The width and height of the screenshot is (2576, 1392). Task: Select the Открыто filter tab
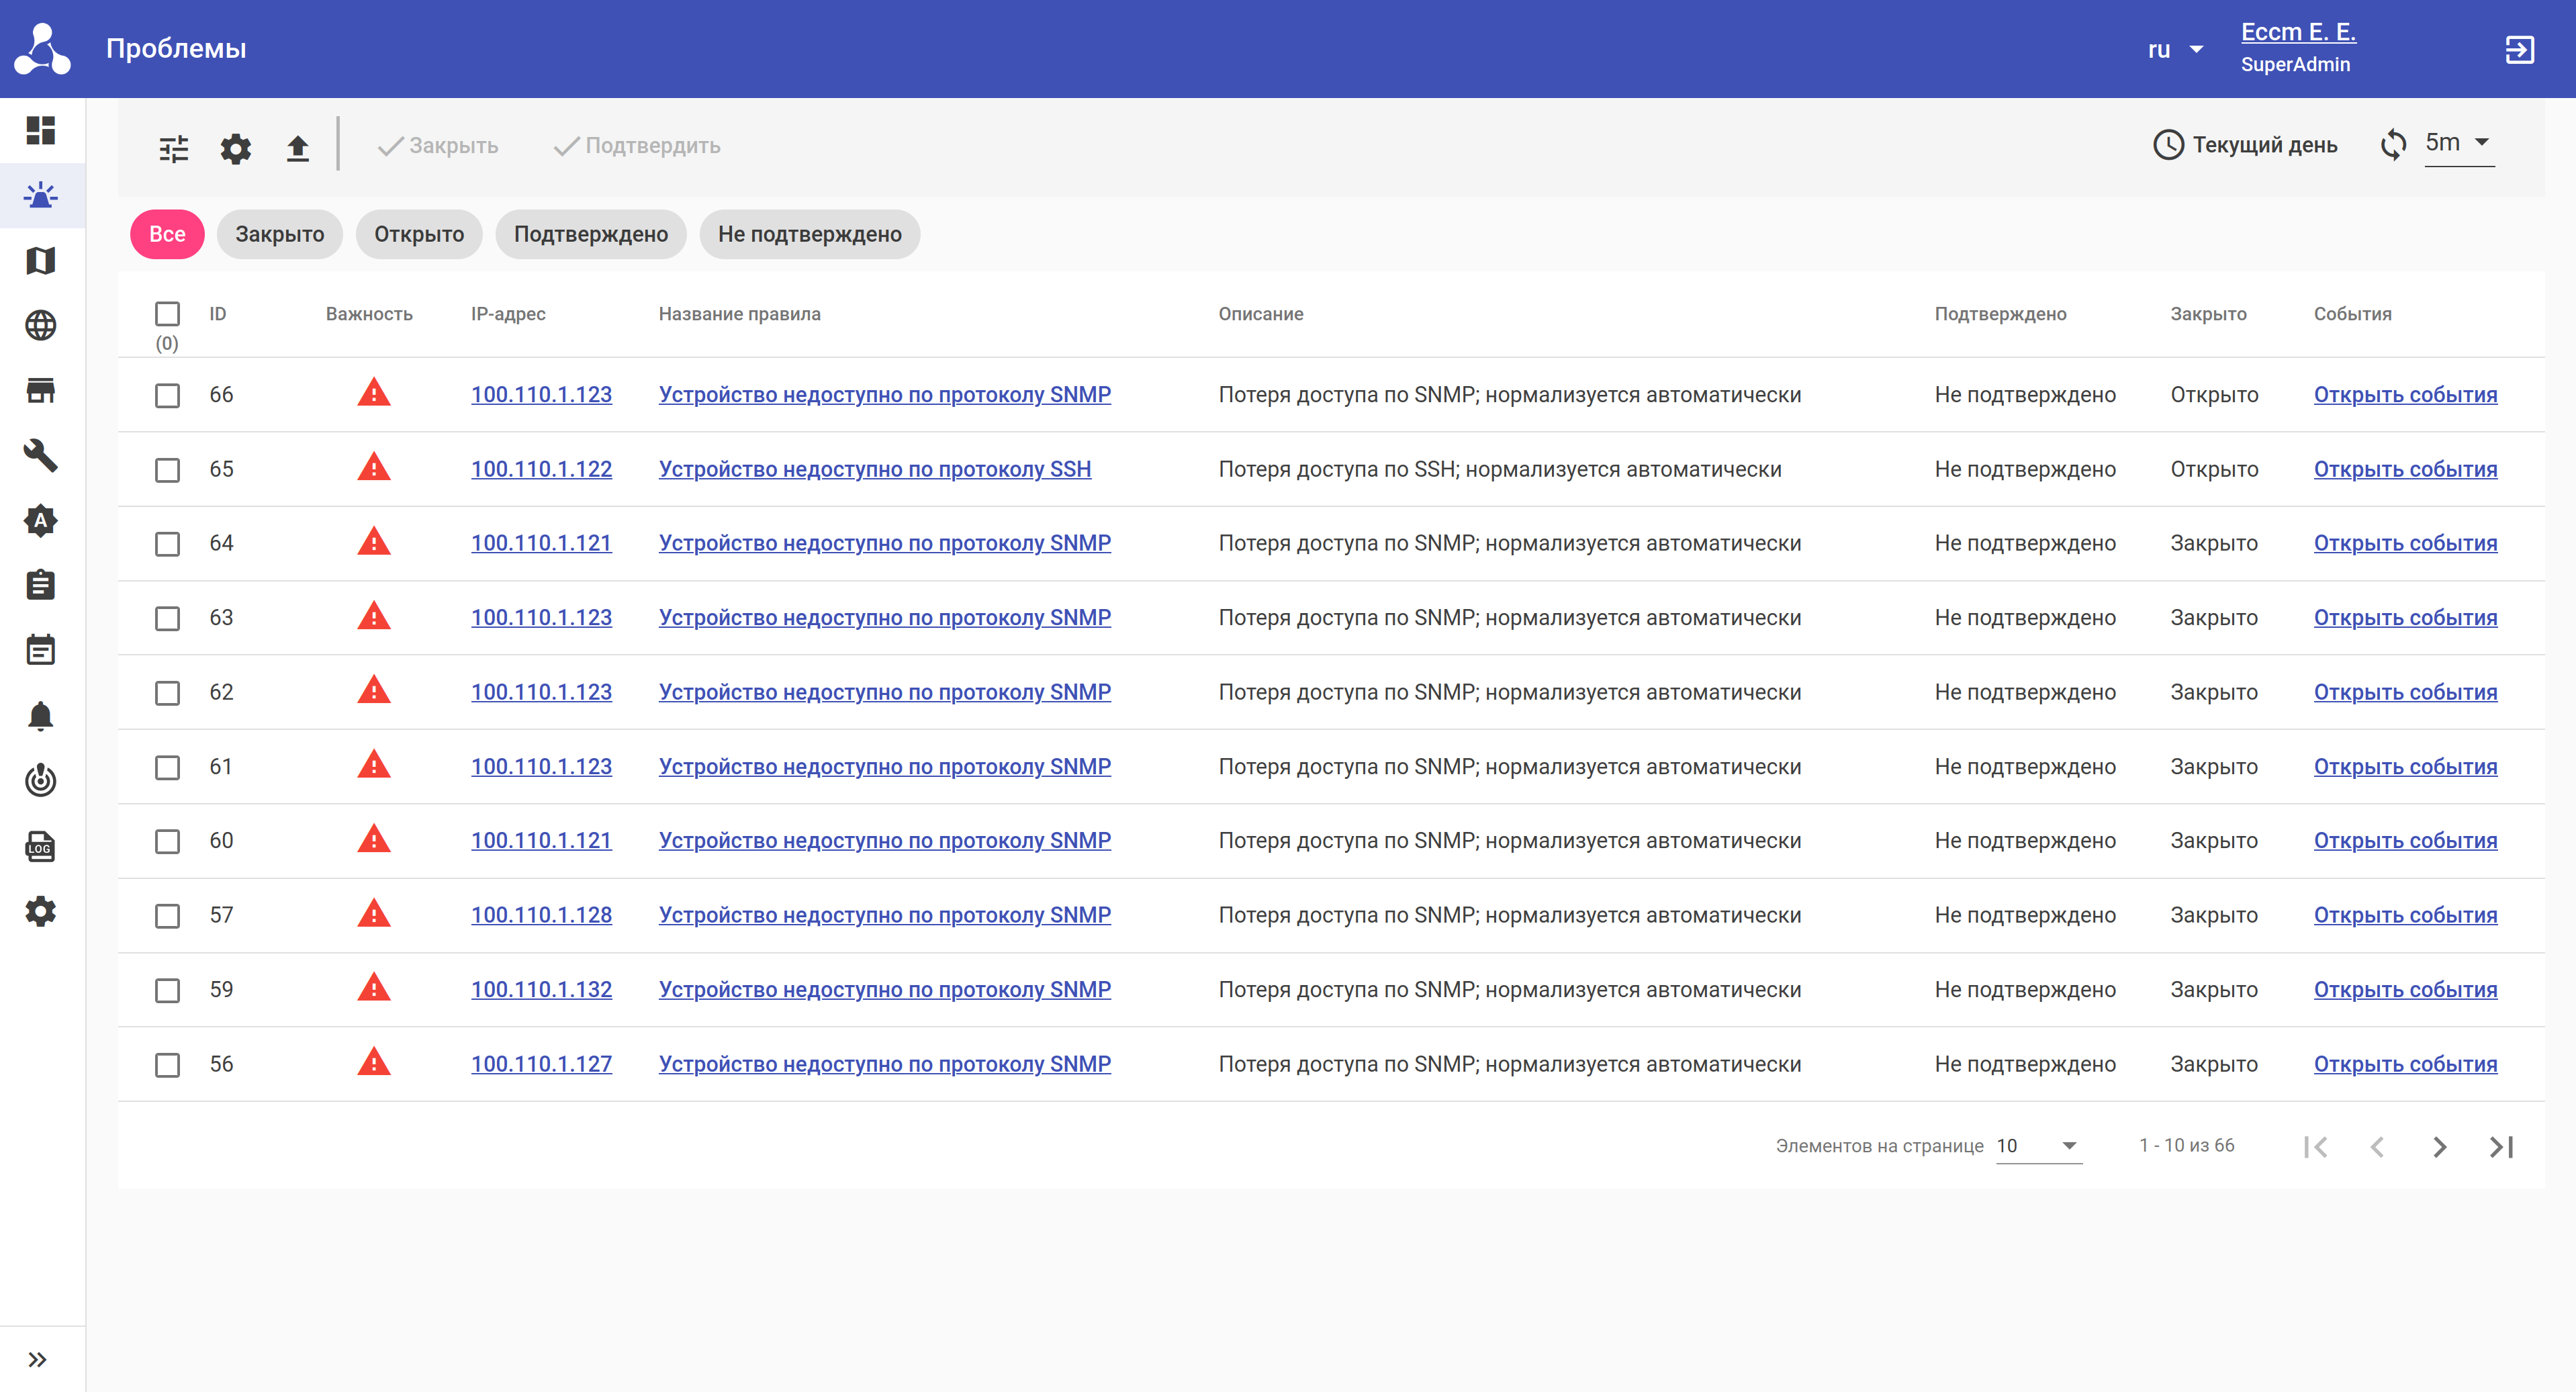tap(419, 234)
